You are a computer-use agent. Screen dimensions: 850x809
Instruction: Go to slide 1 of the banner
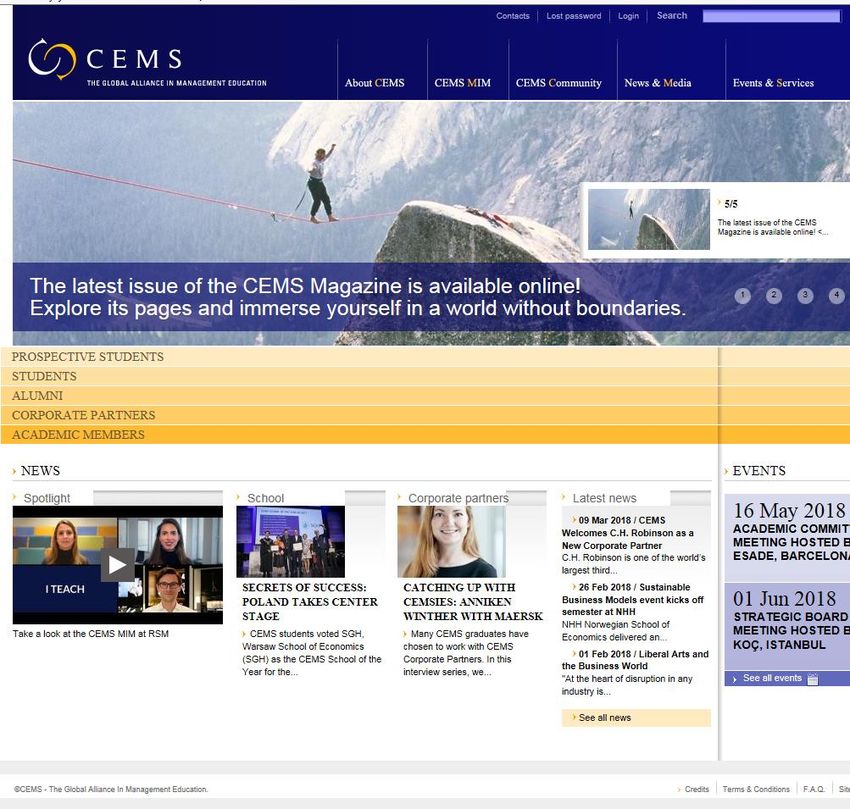coord(742,296)
